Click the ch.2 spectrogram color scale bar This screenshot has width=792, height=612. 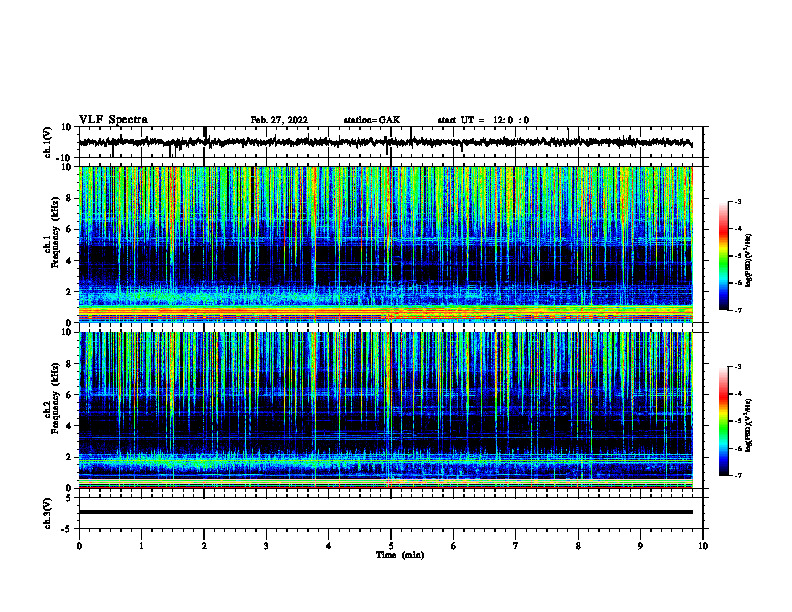[724, 421]
